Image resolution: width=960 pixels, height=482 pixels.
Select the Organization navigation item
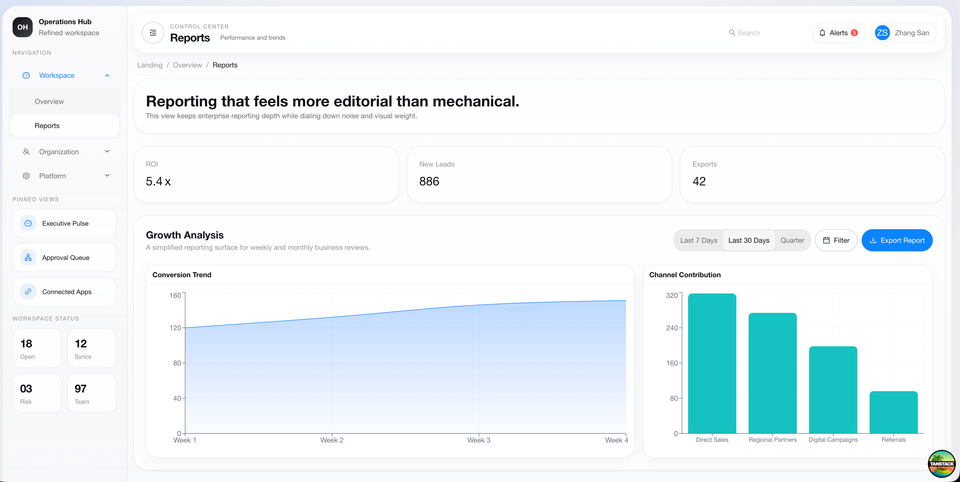pos(64,151)
